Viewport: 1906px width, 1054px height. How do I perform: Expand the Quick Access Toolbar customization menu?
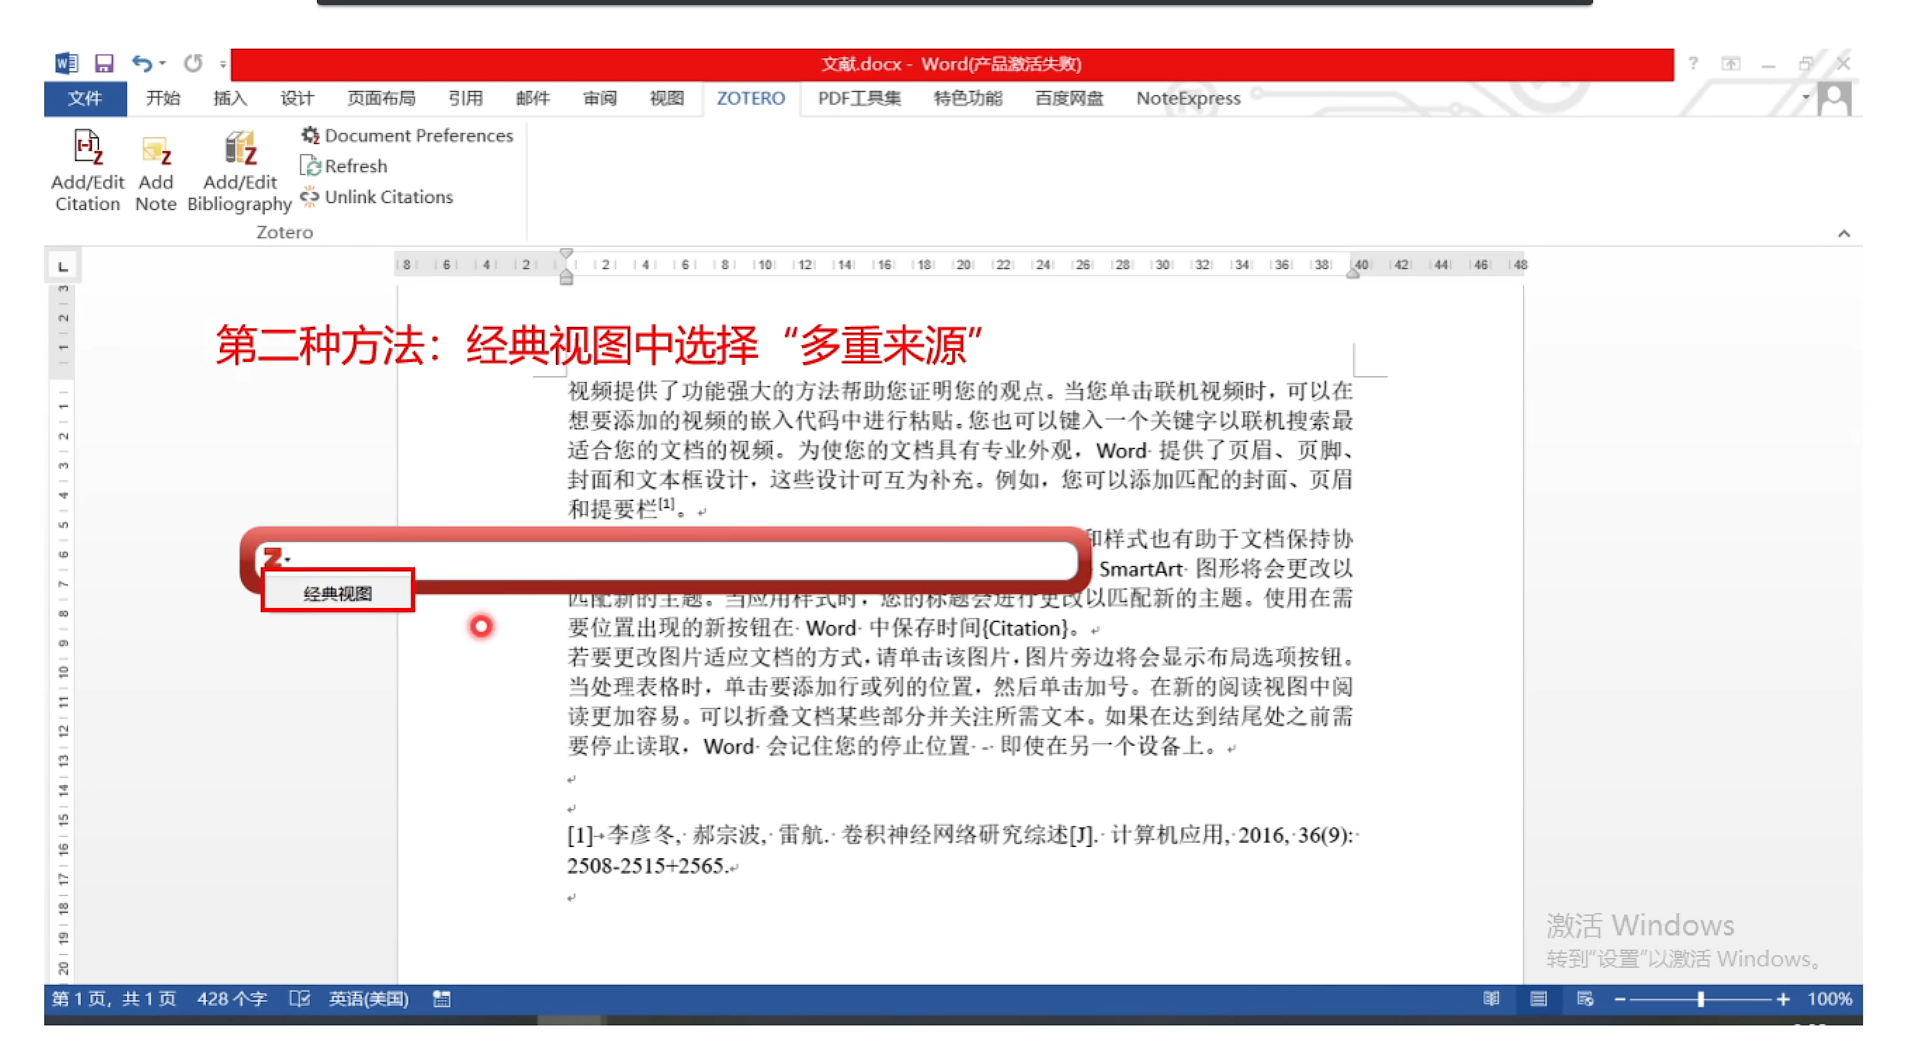222,63
